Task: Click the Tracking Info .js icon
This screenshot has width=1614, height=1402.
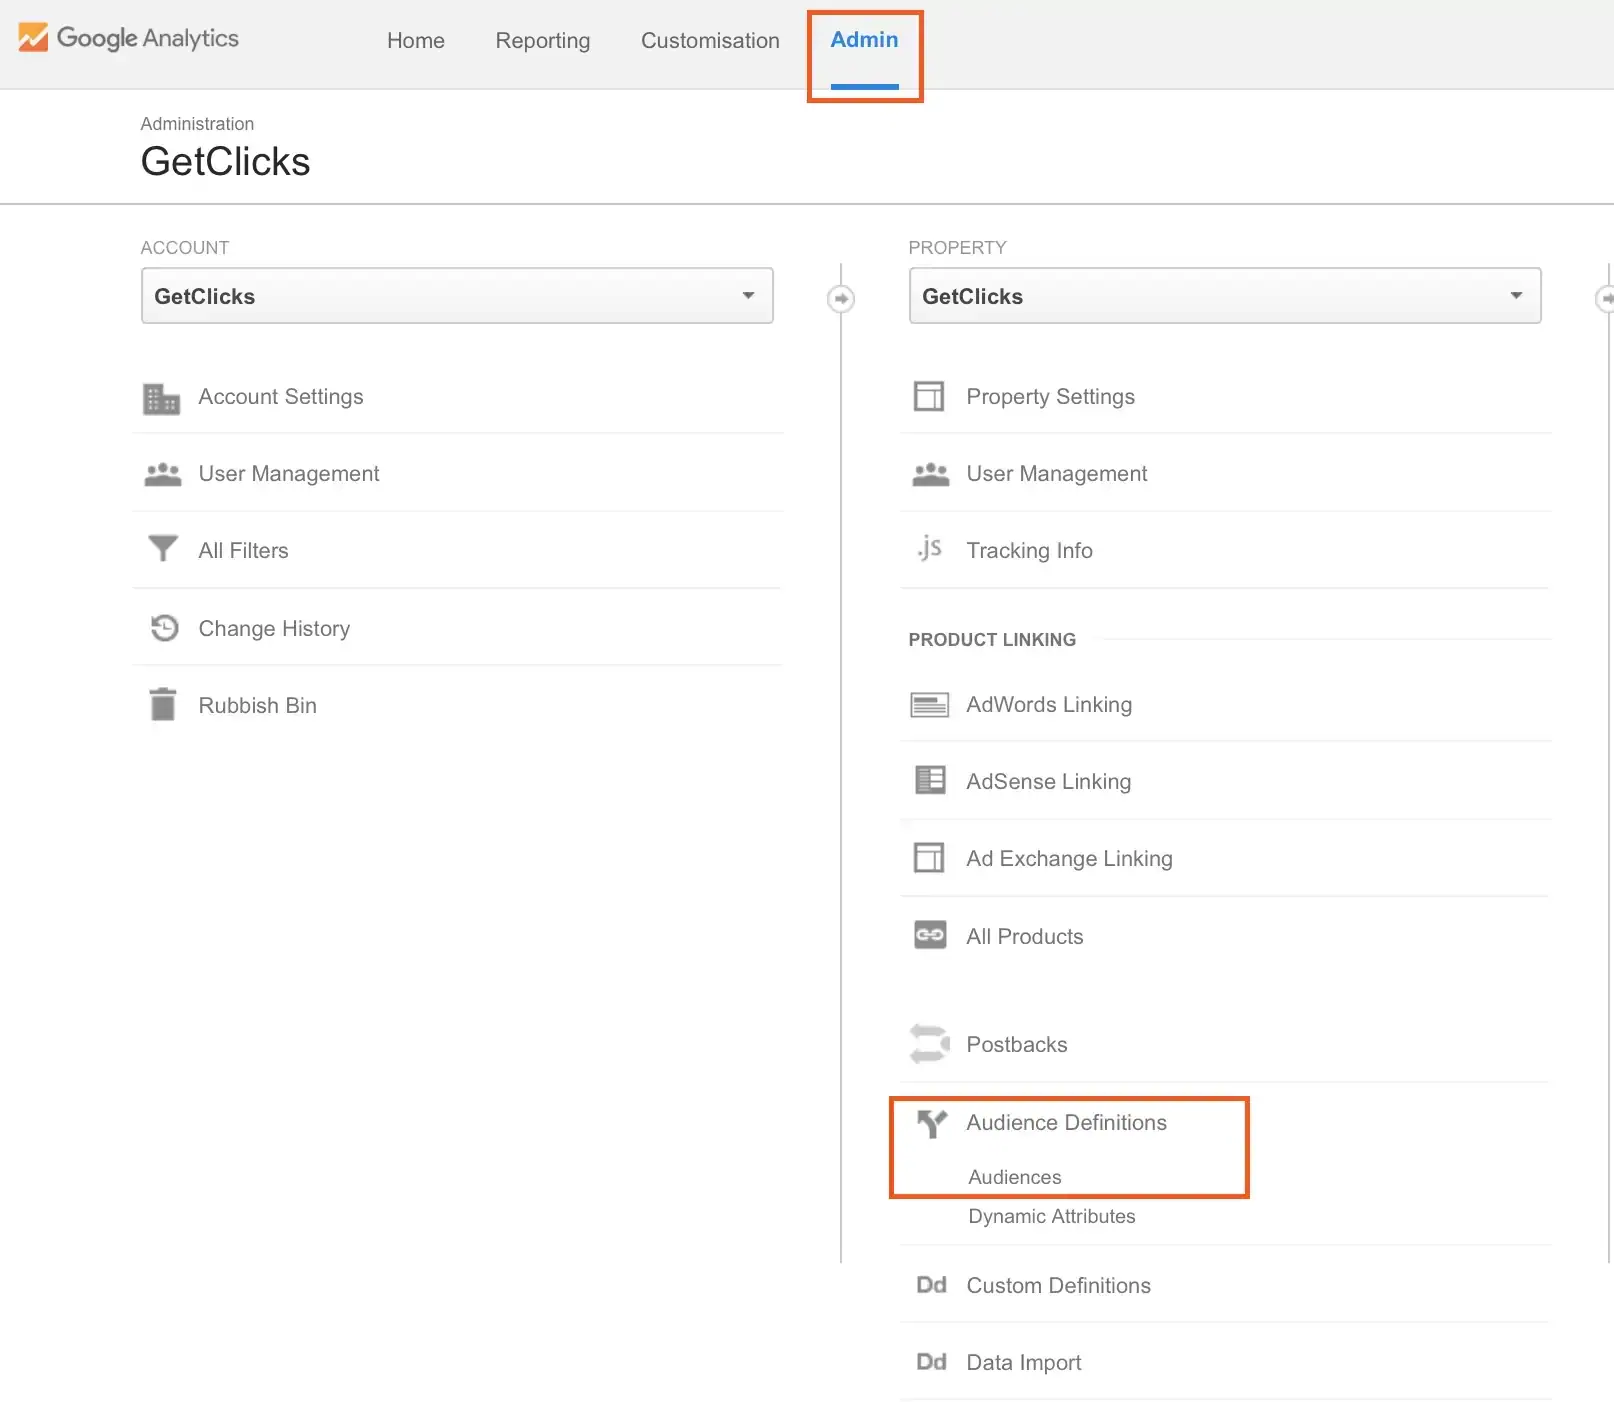Action: pyautogui.click(x=929, y=550)
